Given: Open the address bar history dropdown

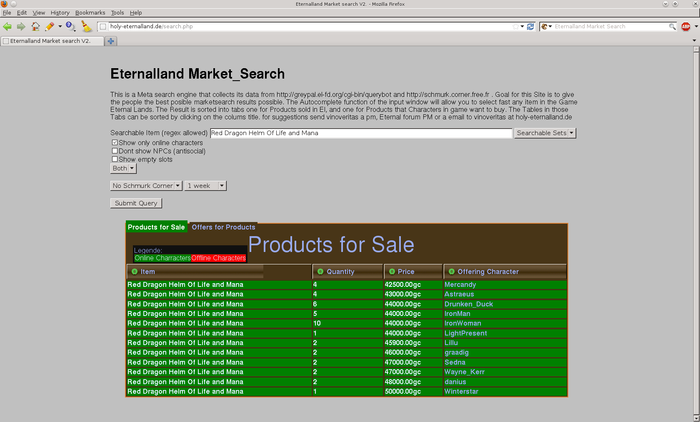Looking at the screenshot, I should [x=522, y=27].
